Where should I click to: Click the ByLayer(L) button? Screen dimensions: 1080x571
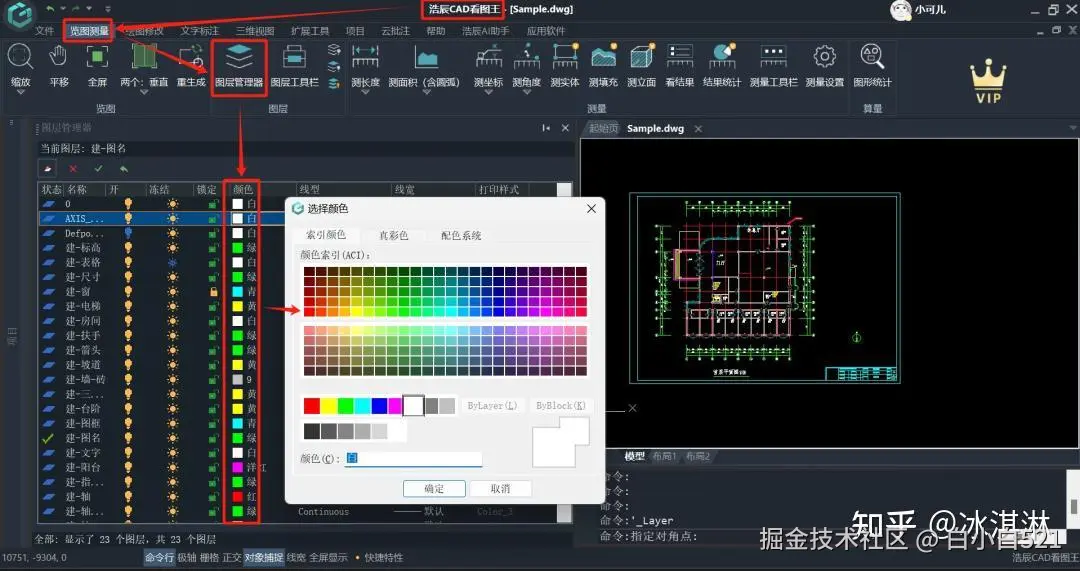(x=492, y=406)
